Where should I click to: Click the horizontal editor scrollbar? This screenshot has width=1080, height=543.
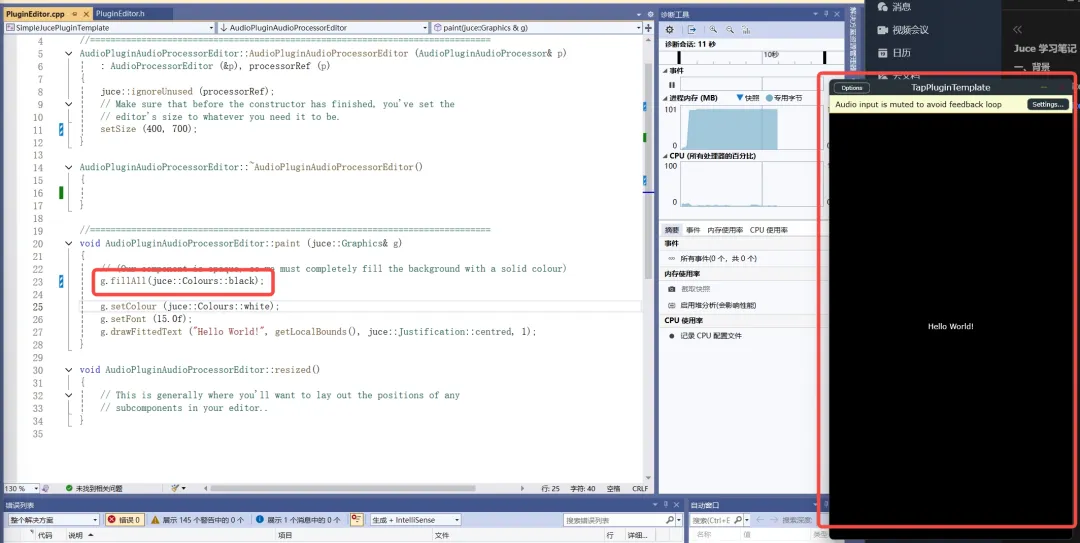coord(342,489)
